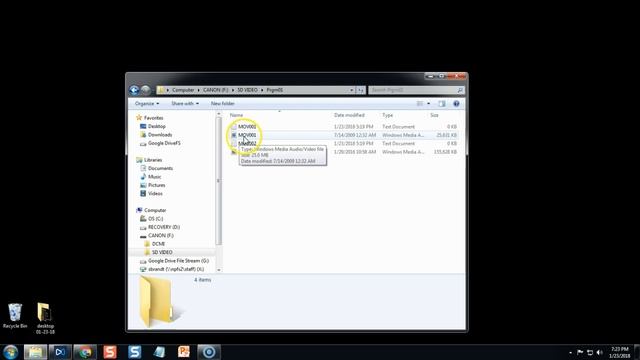Click the taskbar clock and date
Image resolution: width=640 pixels, height=360 pixels.
(620, 352)
